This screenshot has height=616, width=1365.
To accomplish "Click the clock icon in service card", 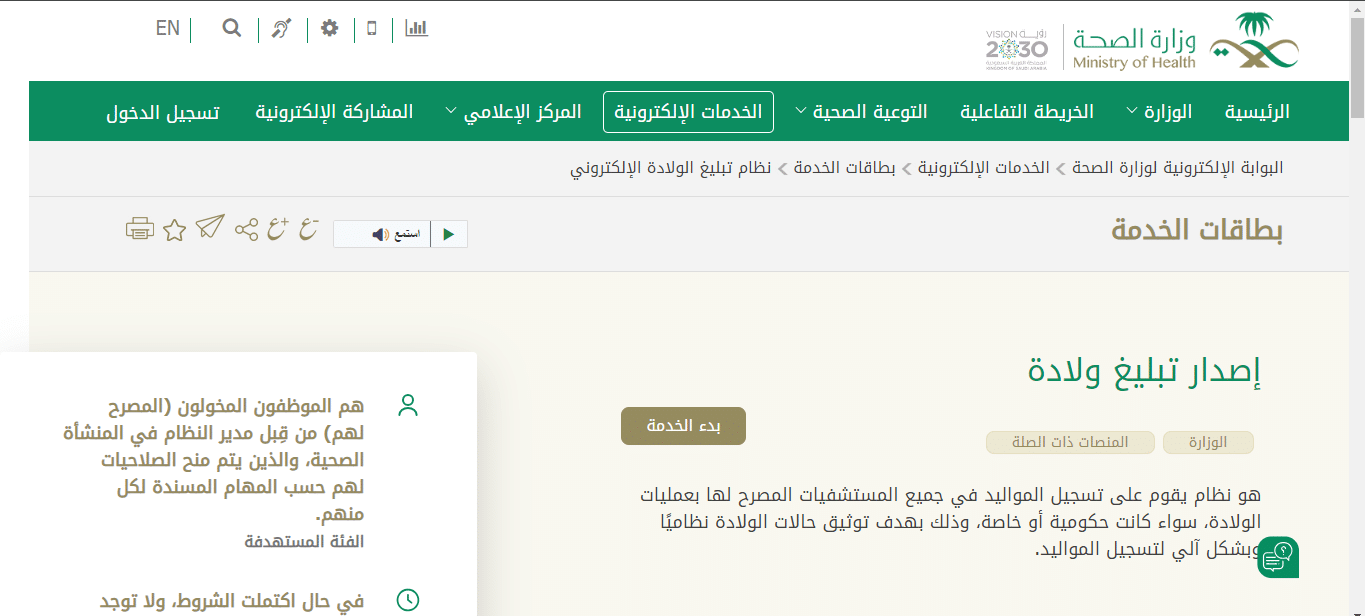I will pyautogui.click(x=408, y=600).
